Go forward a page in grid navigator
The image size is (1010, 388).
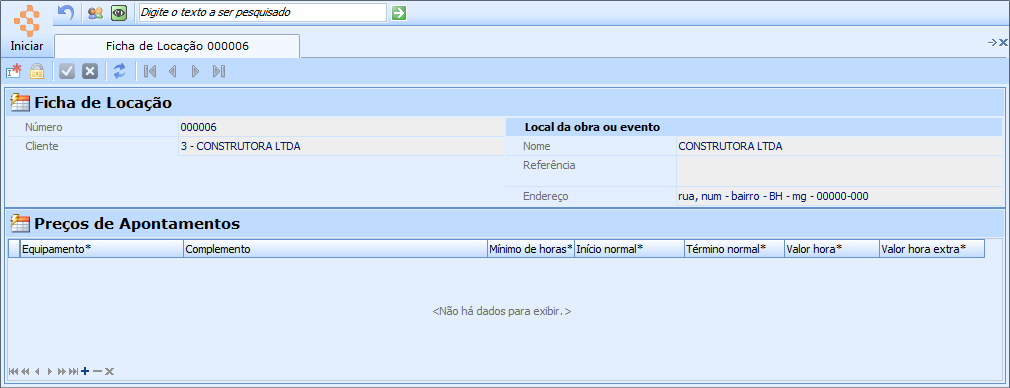62,371
